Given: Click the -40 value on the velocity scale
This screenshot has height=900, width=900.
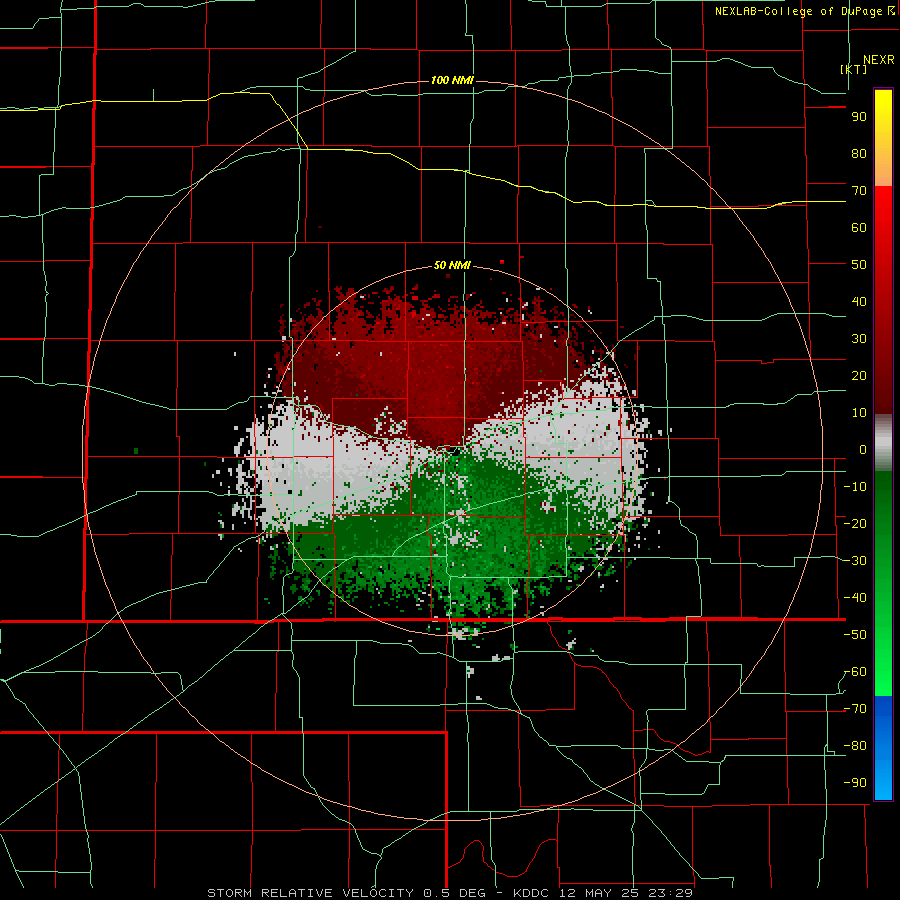Looking at the screenshot, I should point(855,598).
